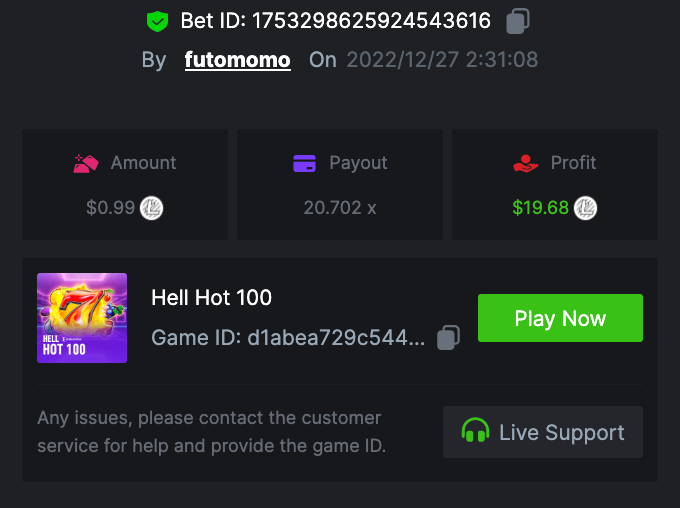Image resolution: width=680 pixels, height=508 pixels.
Task: Click the Litecoin coin beside $0.99
Action: [x=152, y=208]
